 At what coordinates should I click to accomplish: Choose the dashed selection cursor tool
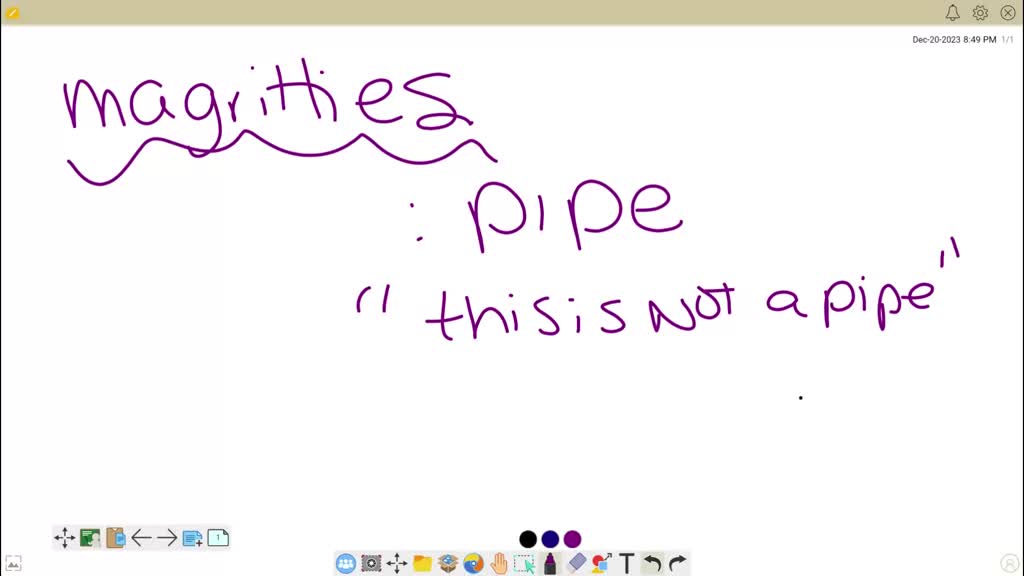pos(524,563)
